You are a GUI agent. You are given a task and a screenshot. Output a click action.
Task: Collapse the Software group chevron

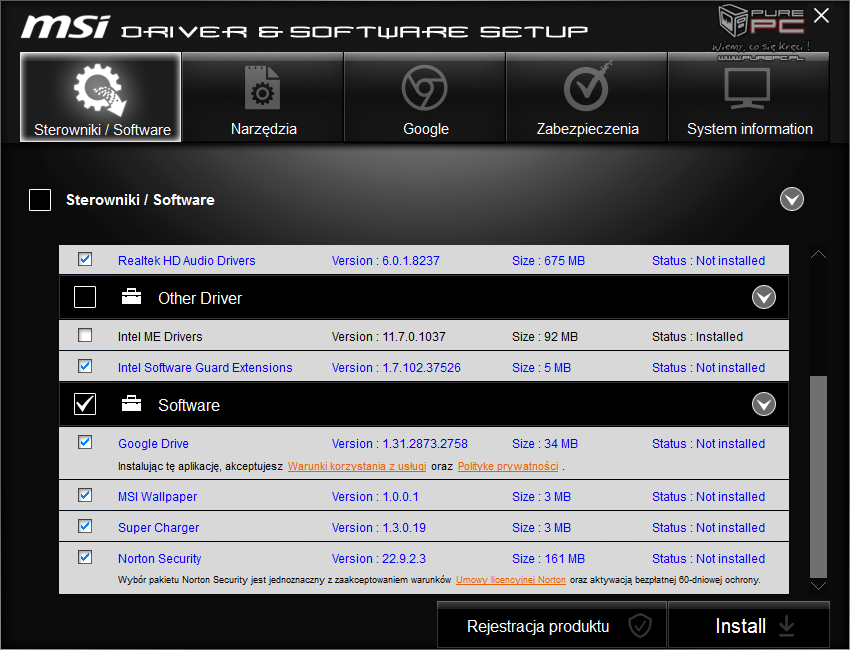[764, 404]
